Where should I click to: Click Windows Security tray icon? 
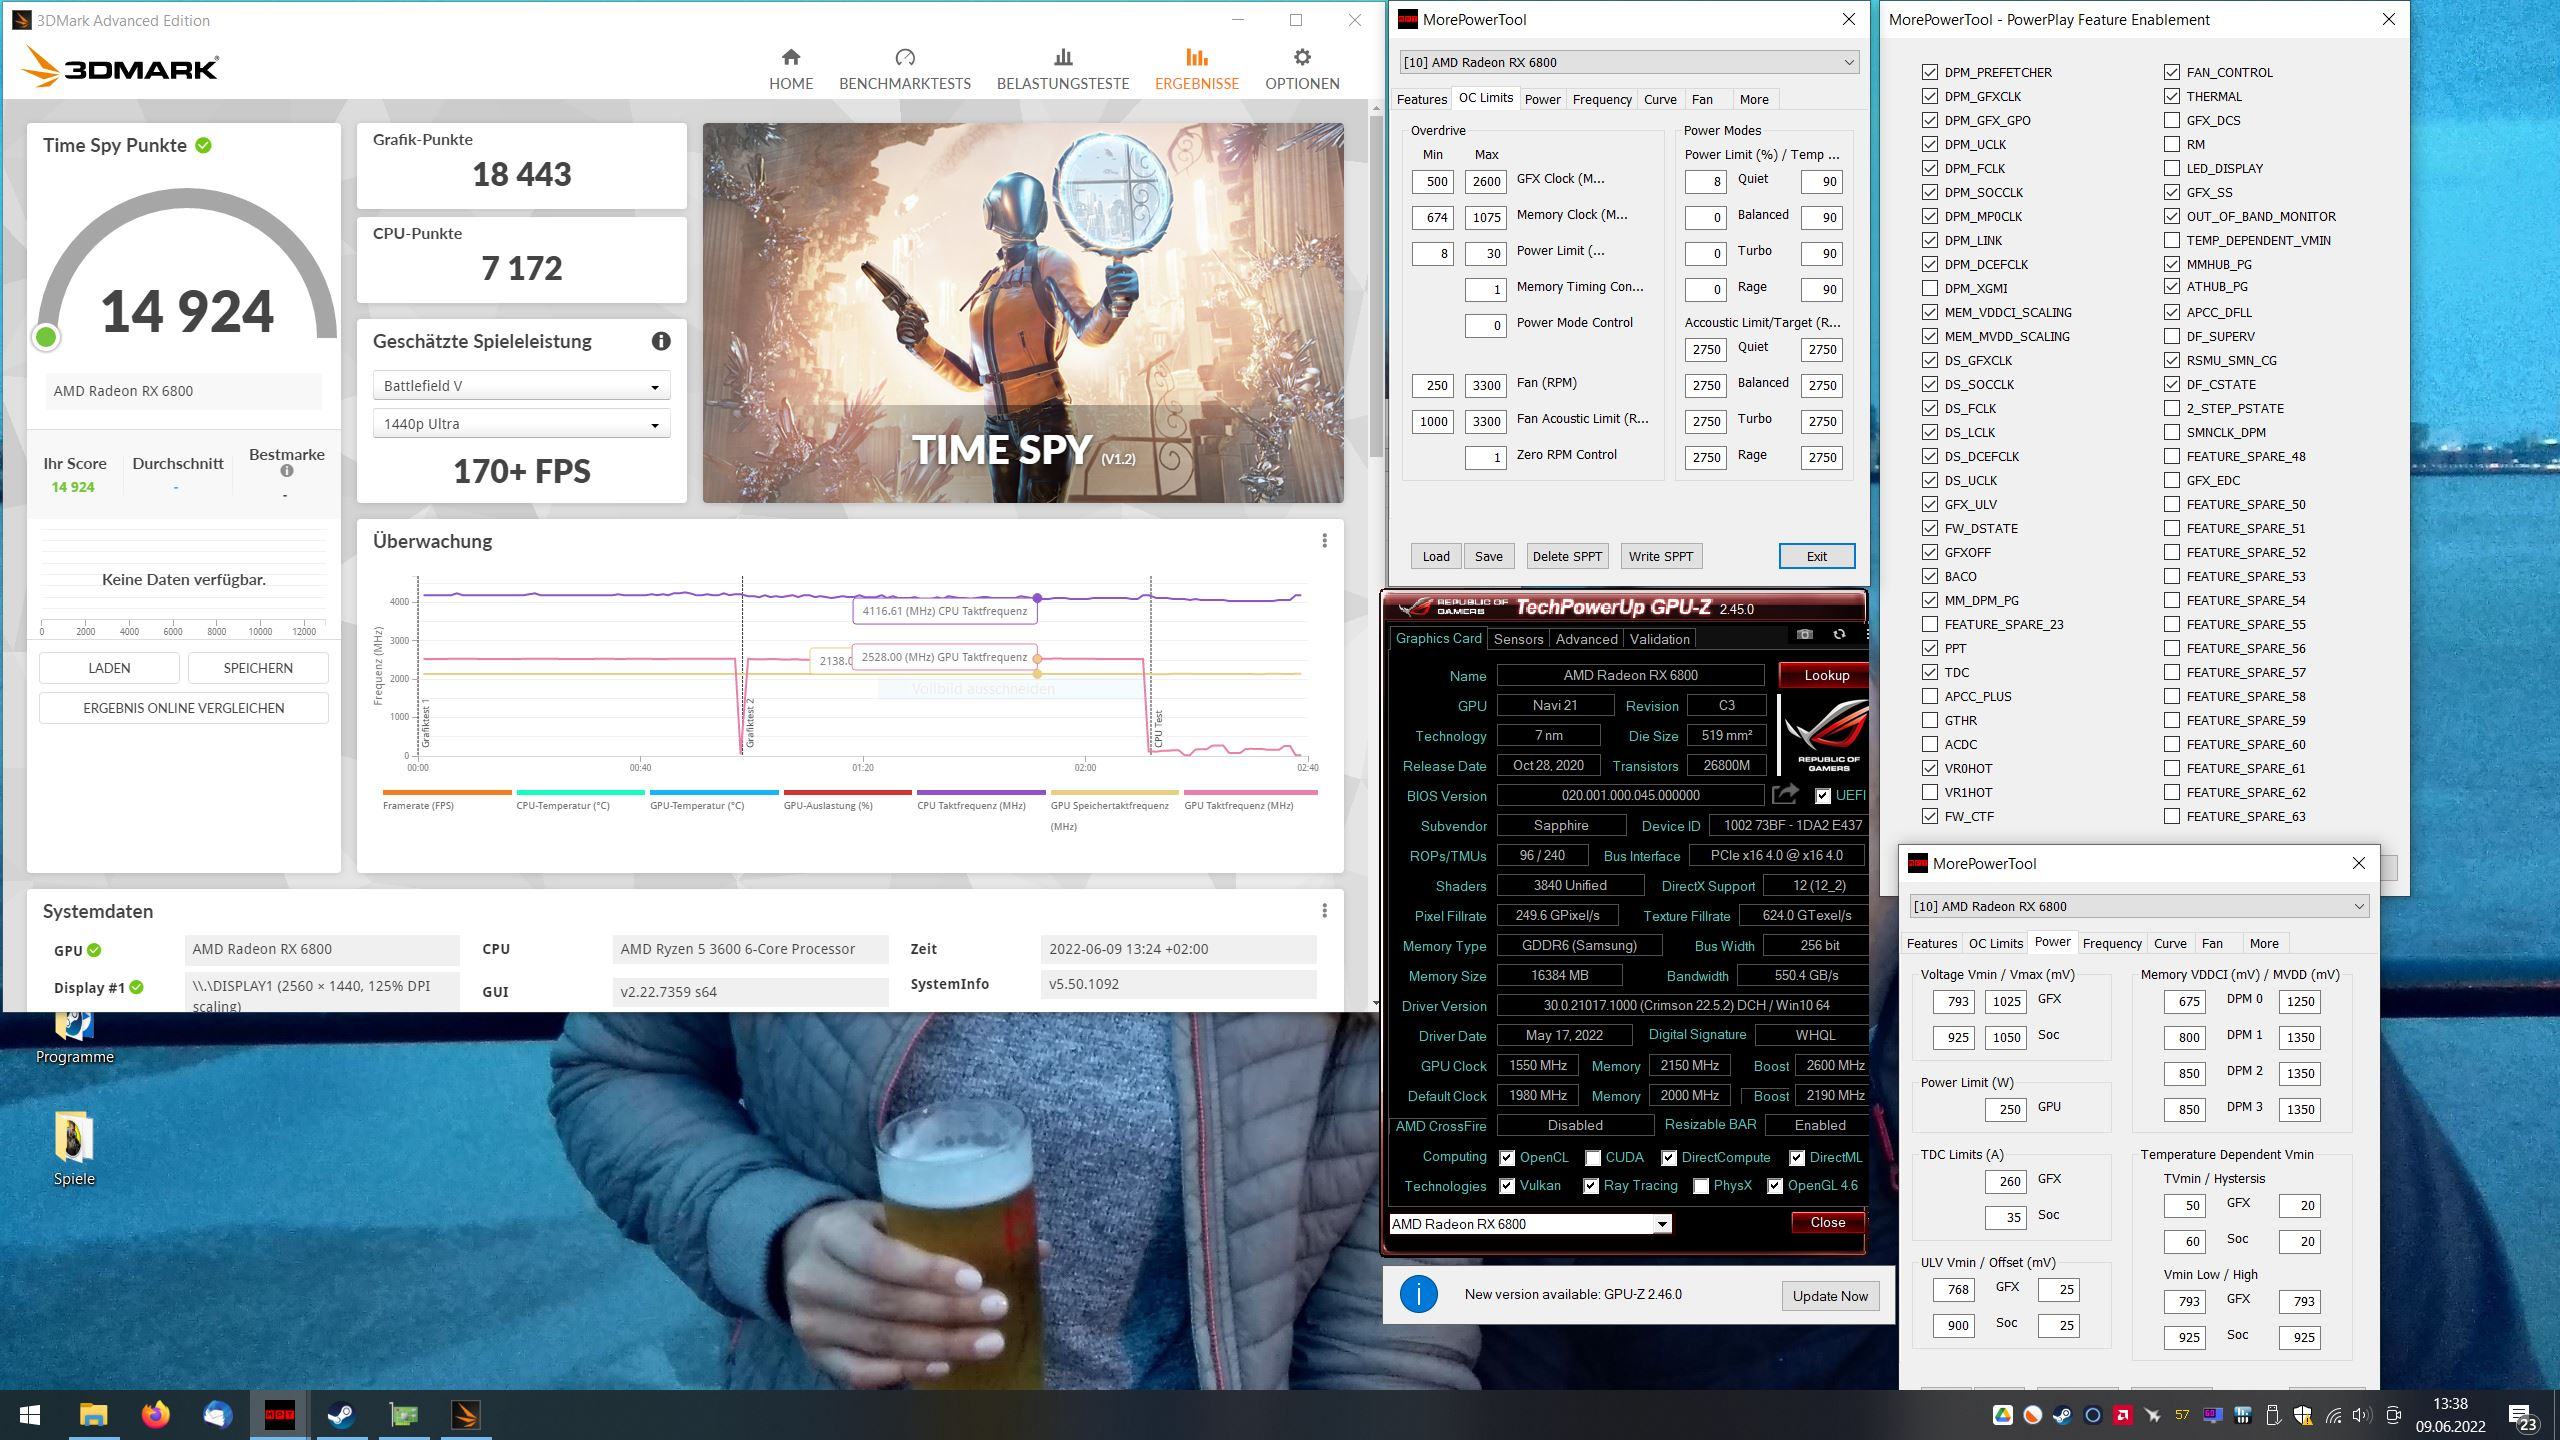(x=2302, y=1415)
